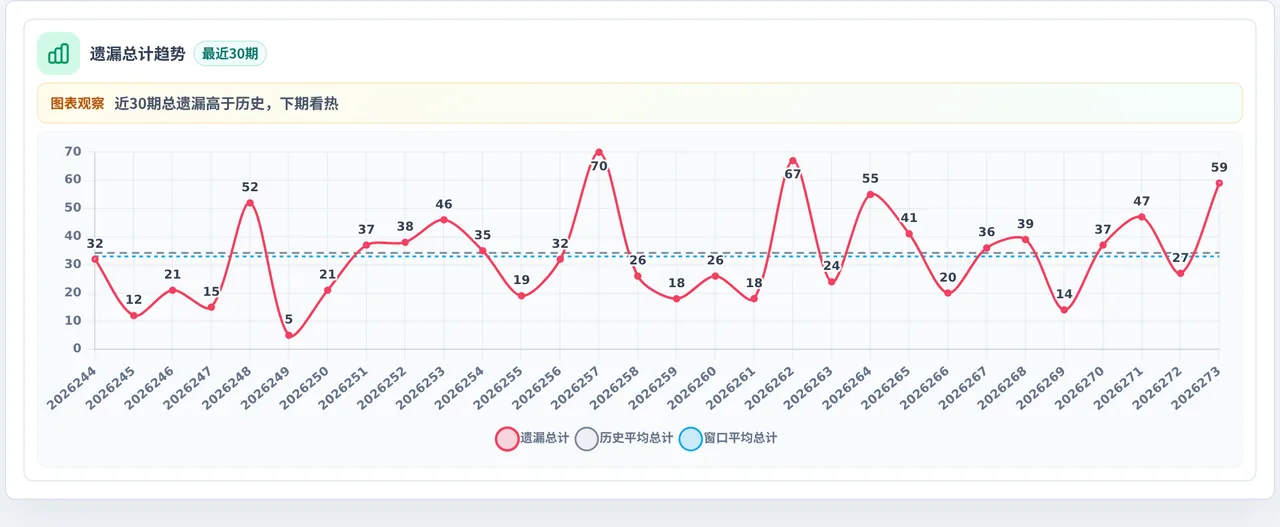This screenshot has width=1280, height=527.
Task: Click the data point labeled 67
Action: 793,161
